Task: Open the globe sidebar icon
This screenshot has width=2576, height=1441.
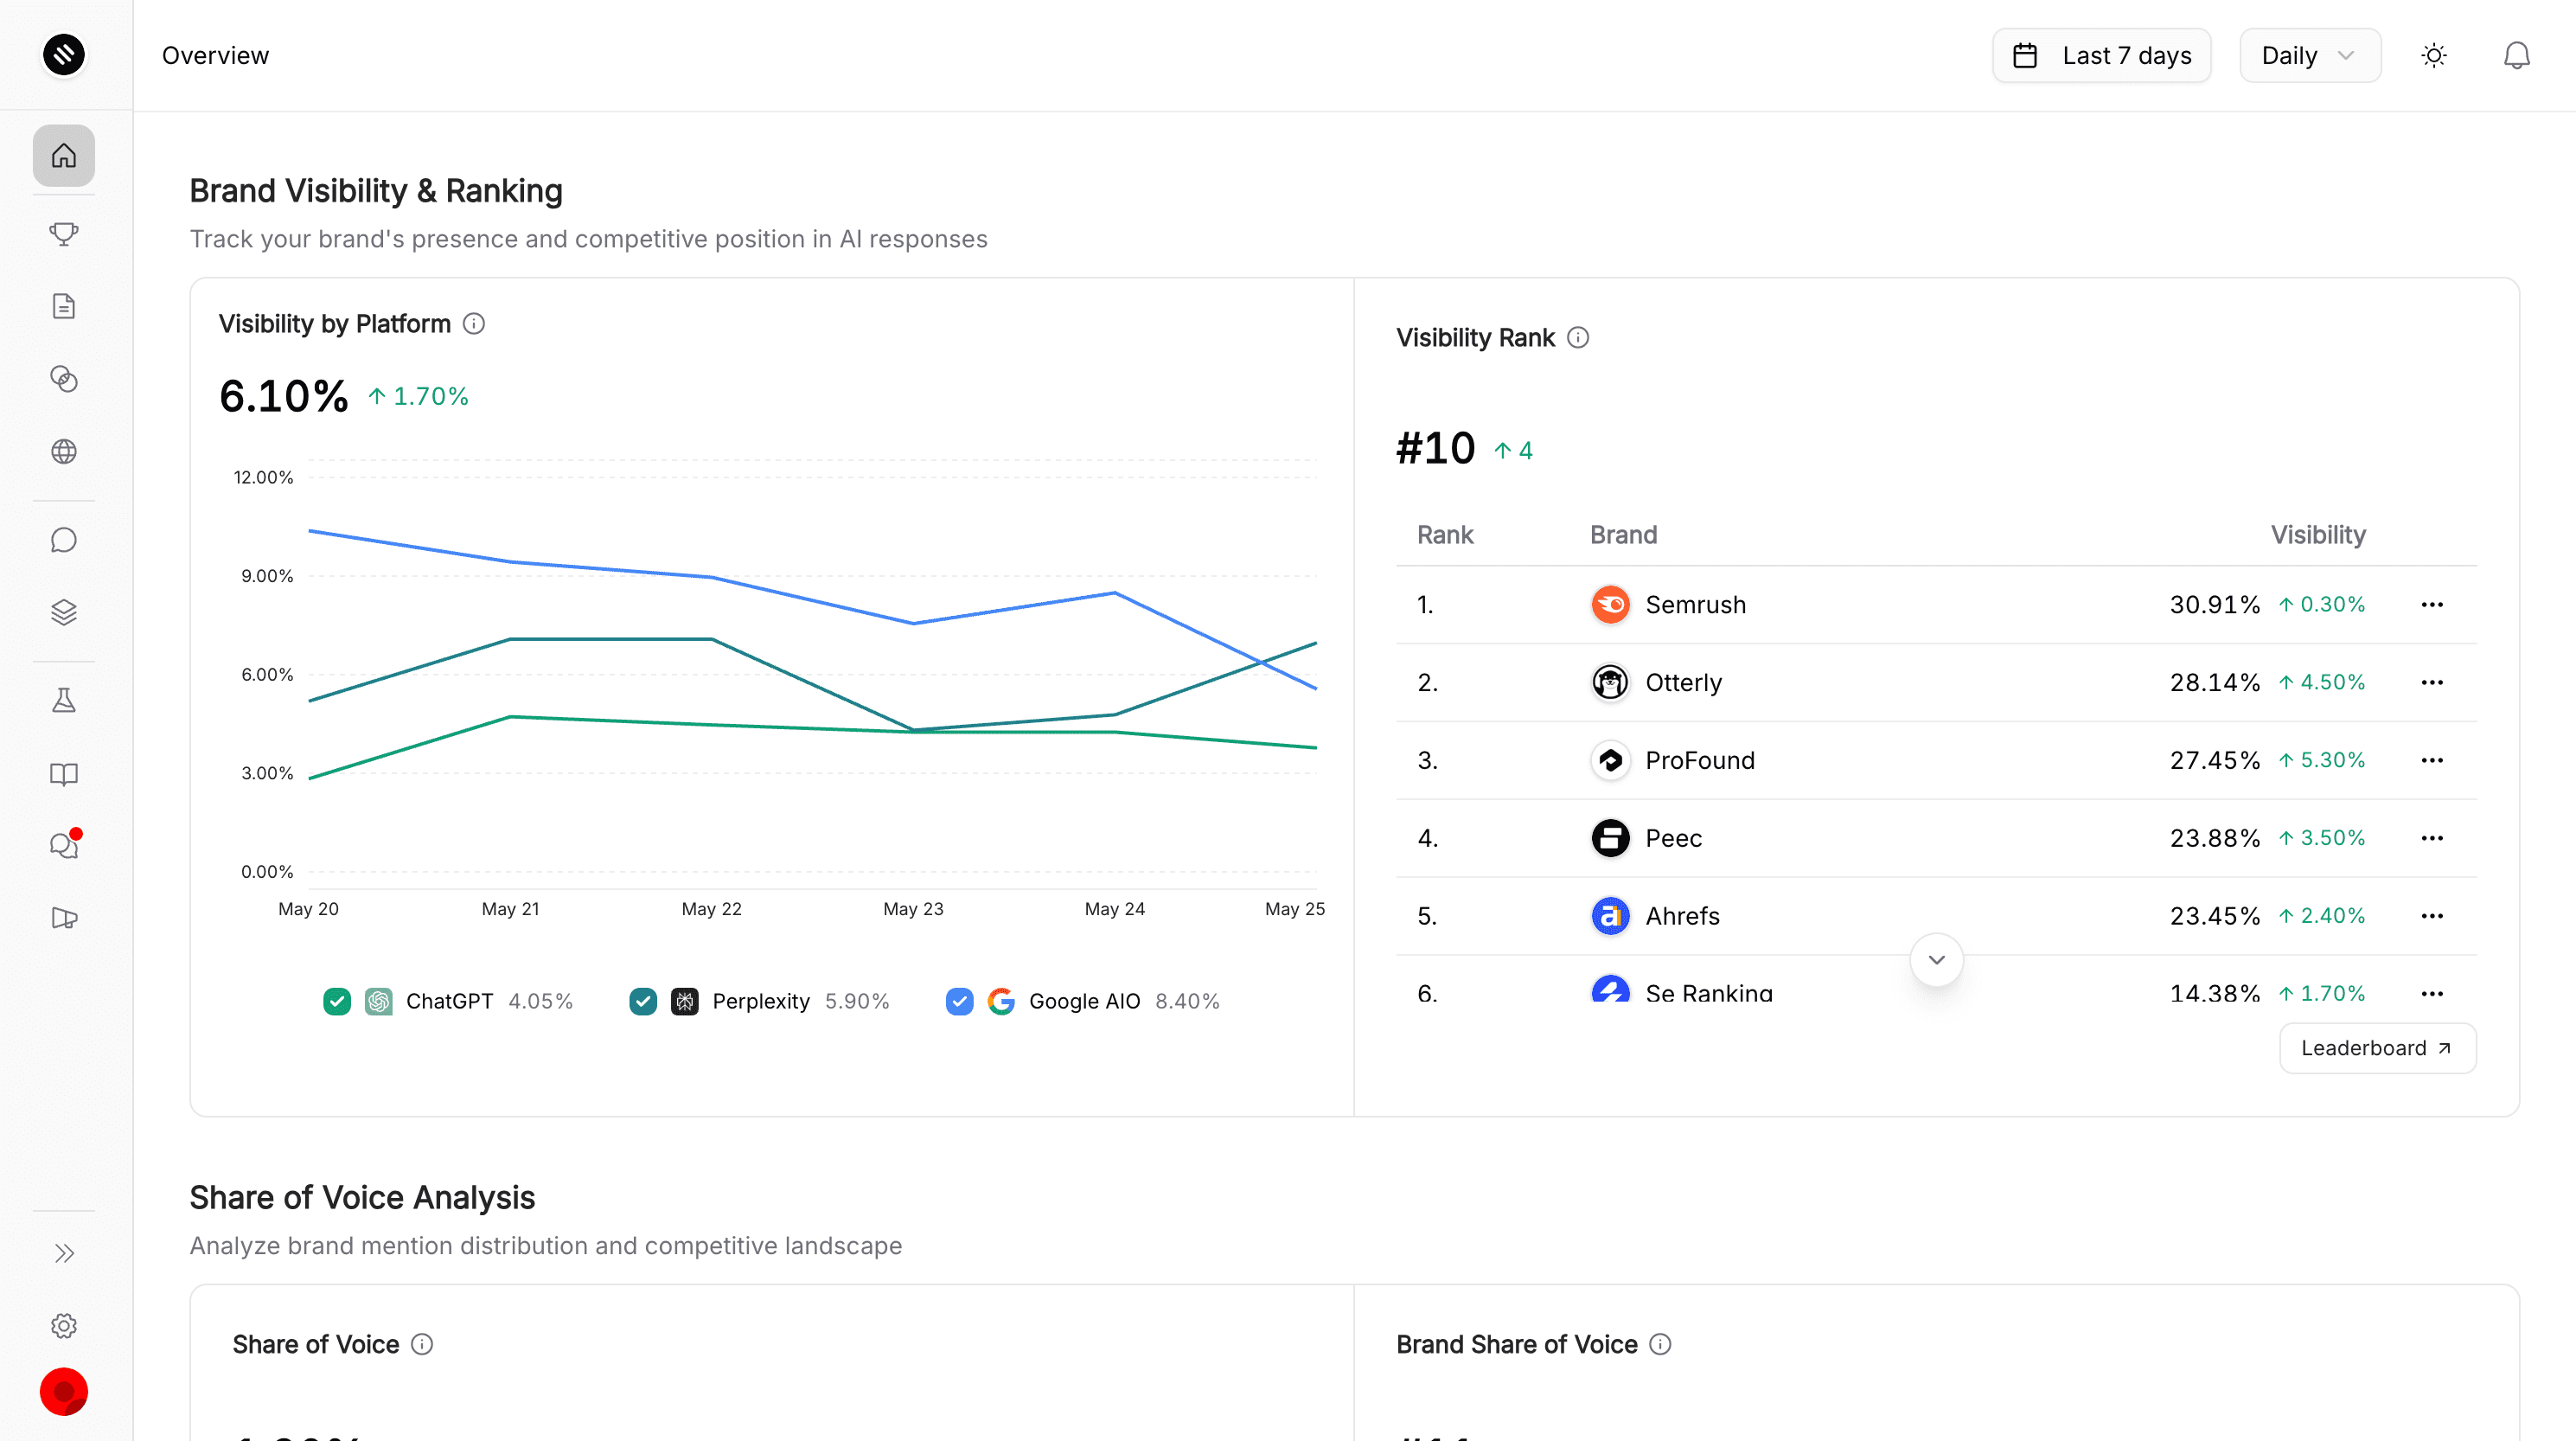Action: tap(64, 452)
